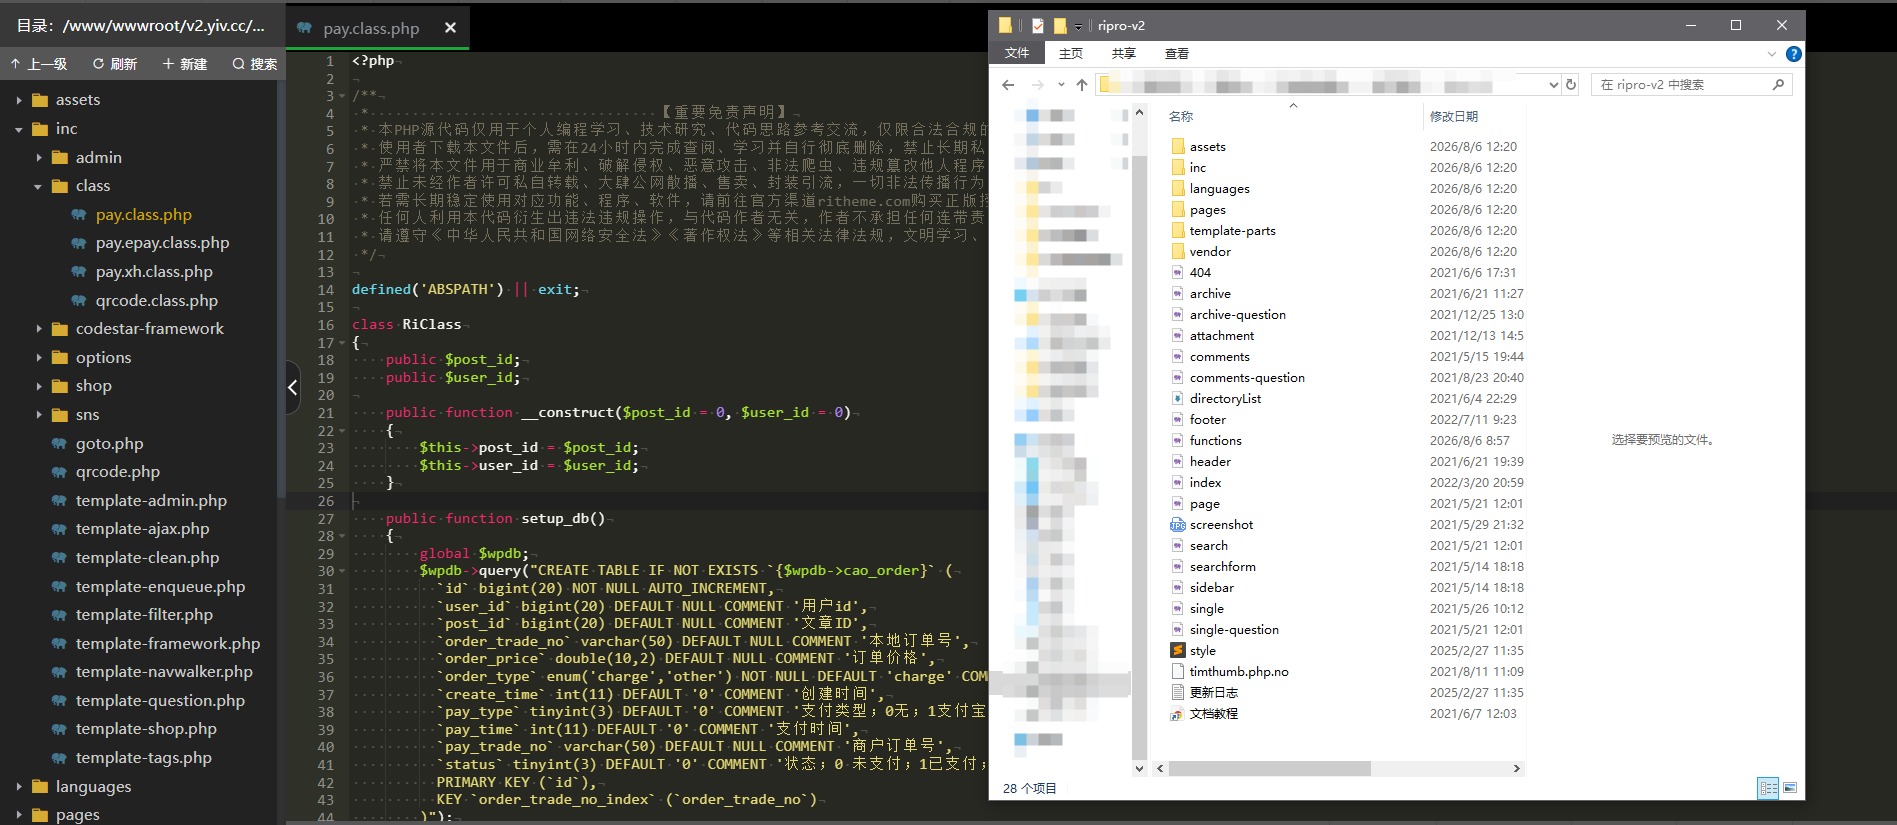Click the Explorer horizontal scrollbar

(x=1270, y=769)
